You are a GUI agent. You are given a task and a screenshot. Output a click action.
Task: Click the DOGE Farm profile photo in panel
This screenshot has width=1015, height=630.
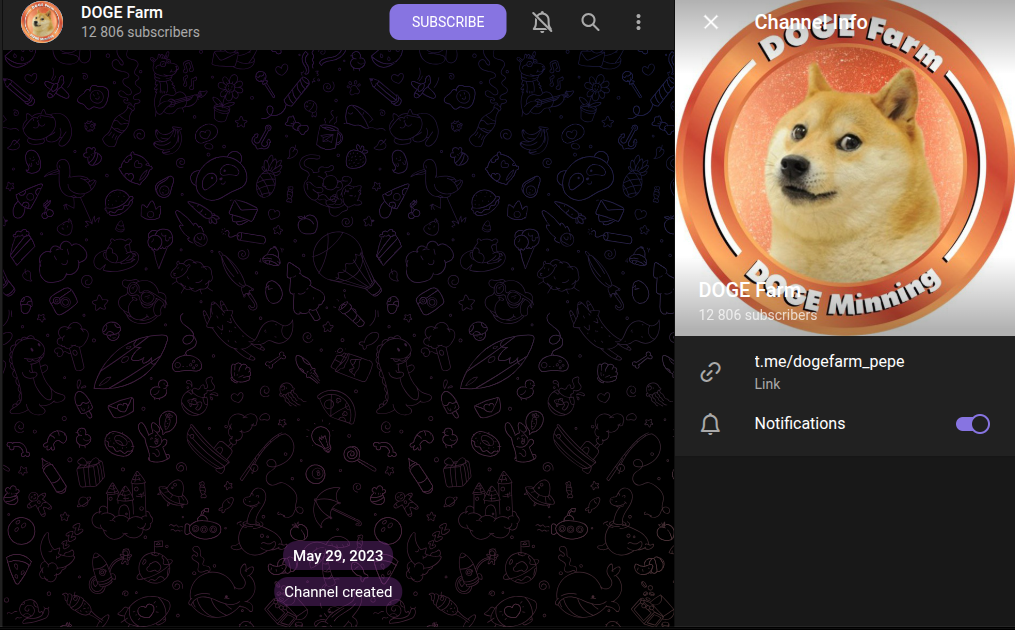[845, 165]
